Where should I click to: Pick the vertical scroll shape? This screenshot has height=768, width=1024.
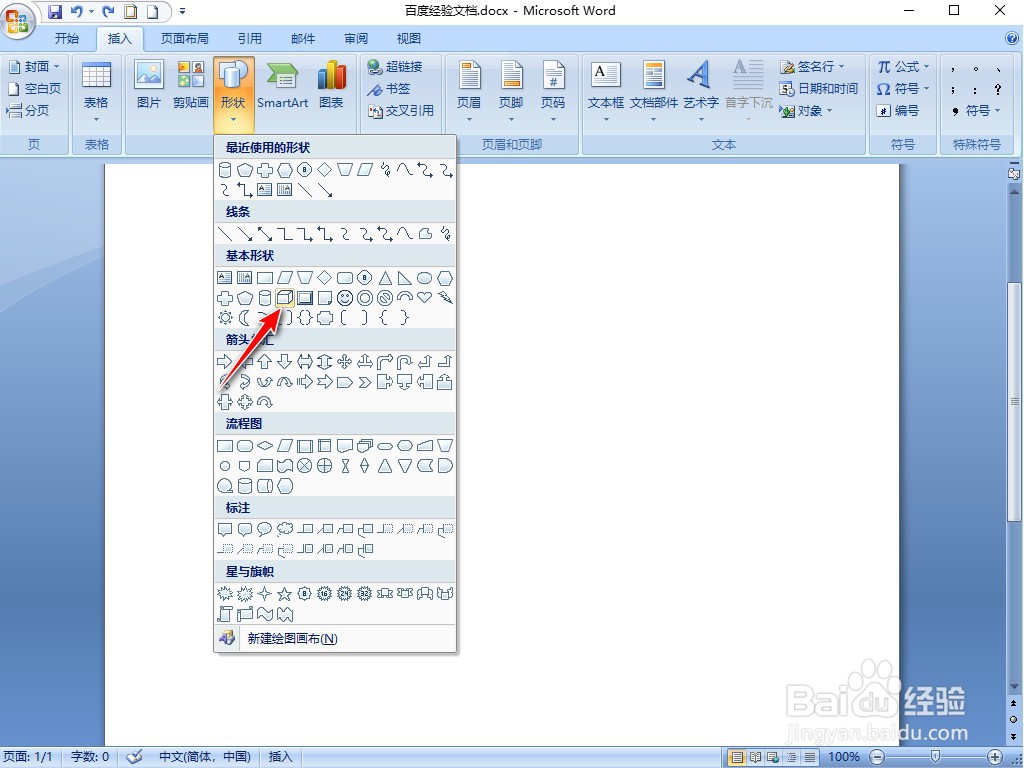point(225,614)
